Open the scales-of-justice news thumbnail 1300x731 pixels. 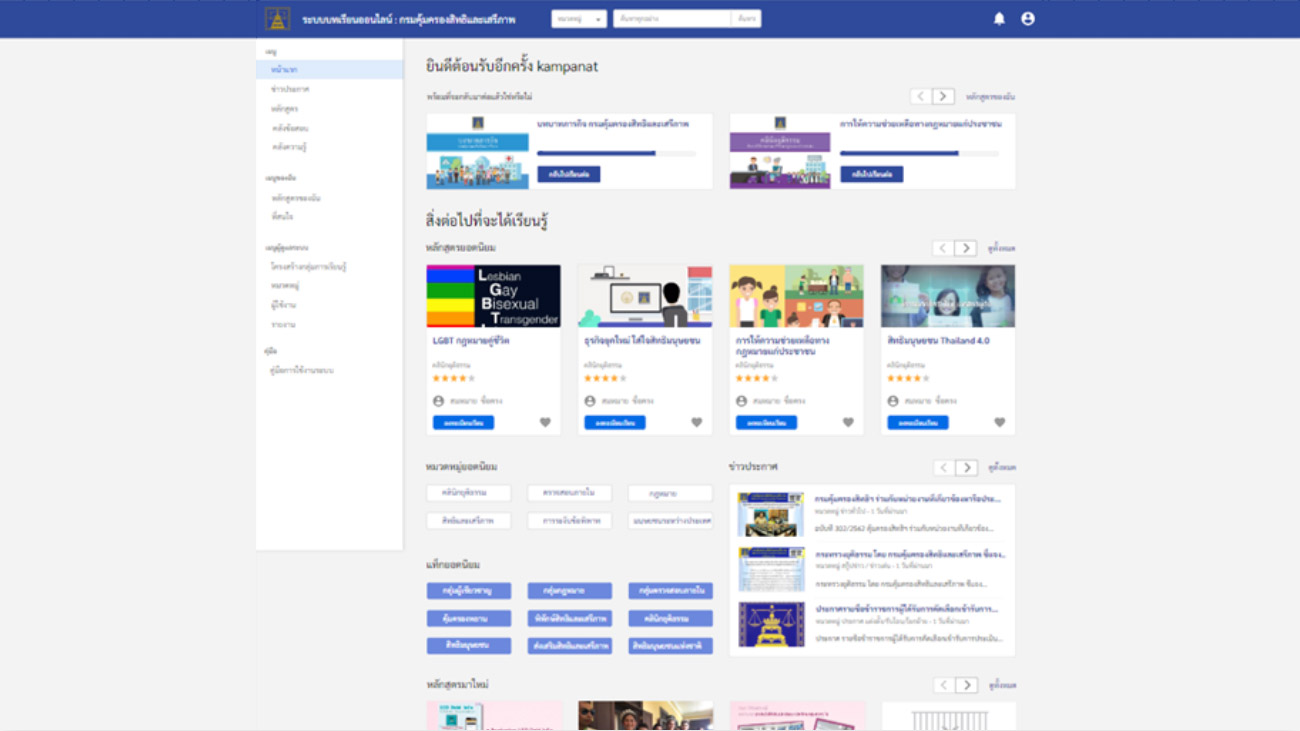click(771, 625)
